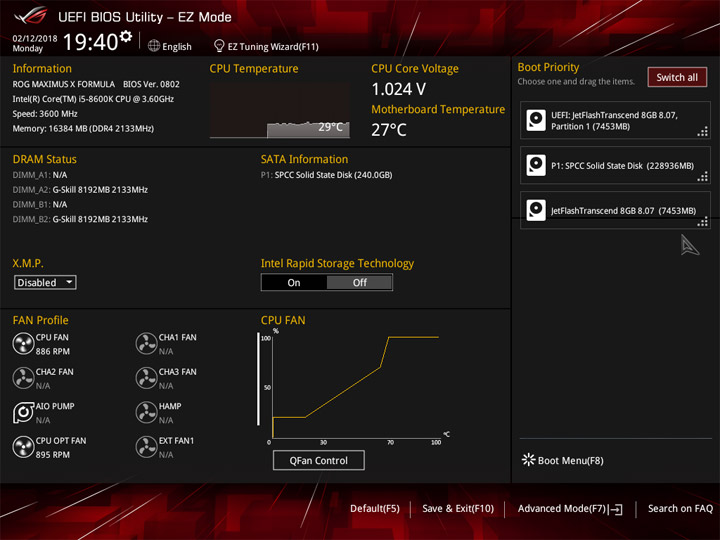Click the 27°C motherboard temperature value
The image size is (720, 540).
point(389,130)
